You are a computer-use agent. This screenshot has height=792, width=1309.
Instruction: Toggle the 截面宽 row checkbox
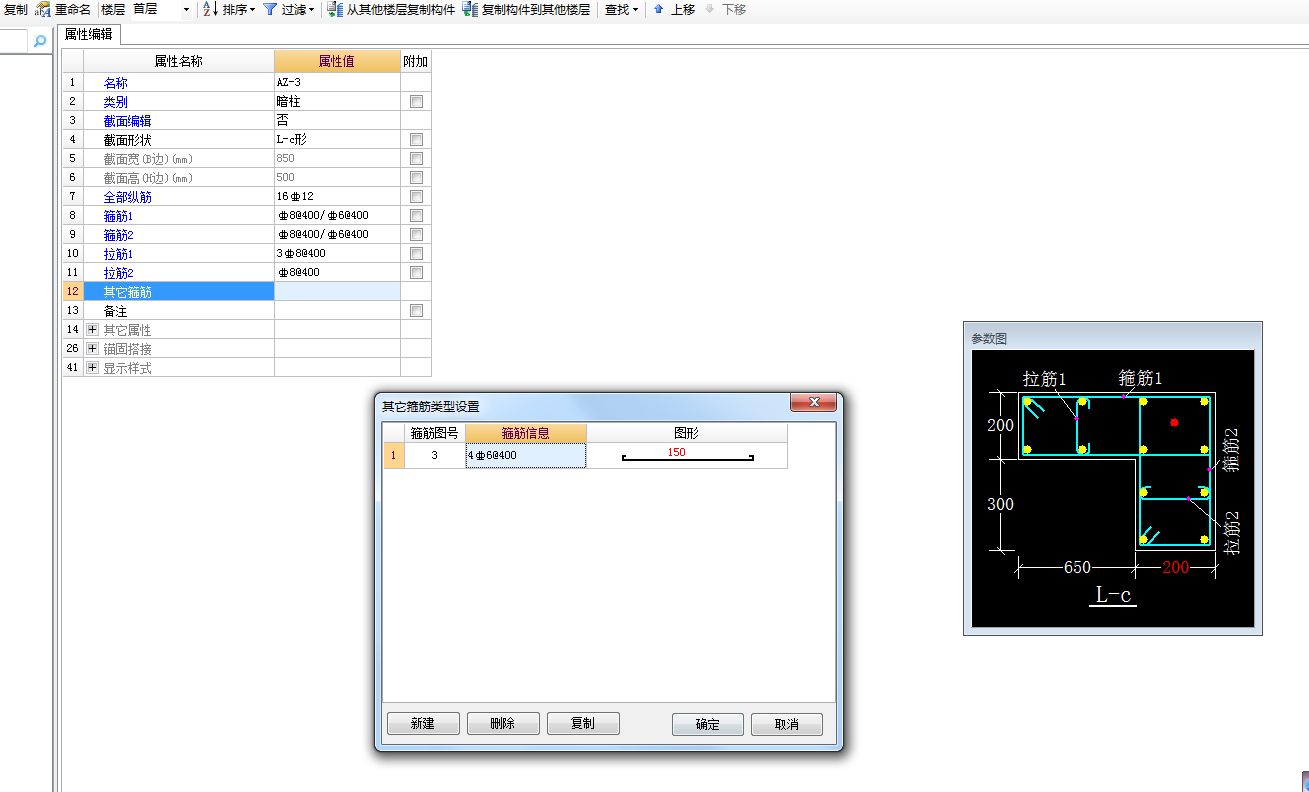tap(416, 159)
